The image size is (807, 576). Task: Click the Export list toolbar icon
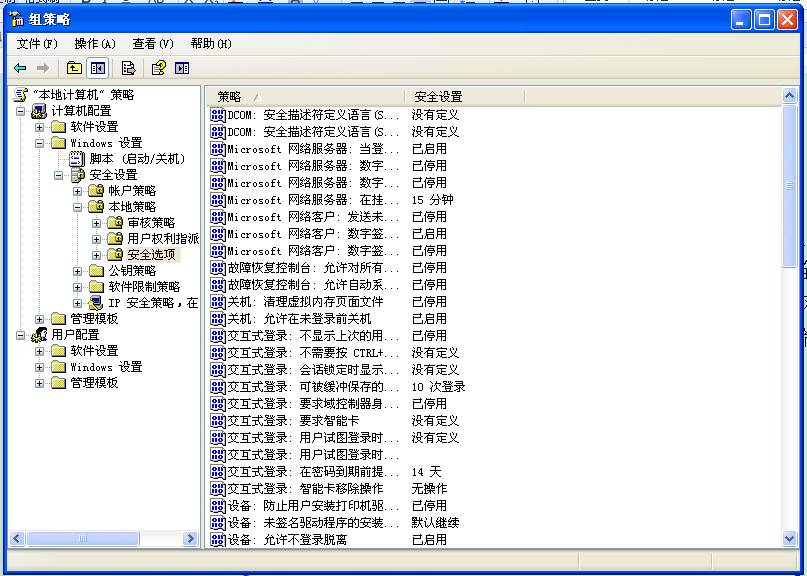pos(128,68)
